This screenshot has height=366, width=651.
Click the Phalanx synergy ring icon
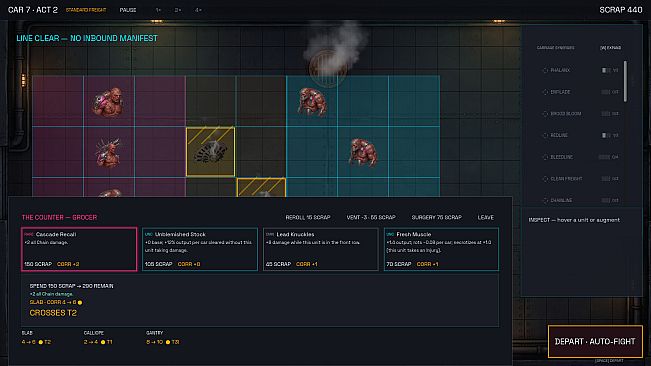tap(545, 70)
